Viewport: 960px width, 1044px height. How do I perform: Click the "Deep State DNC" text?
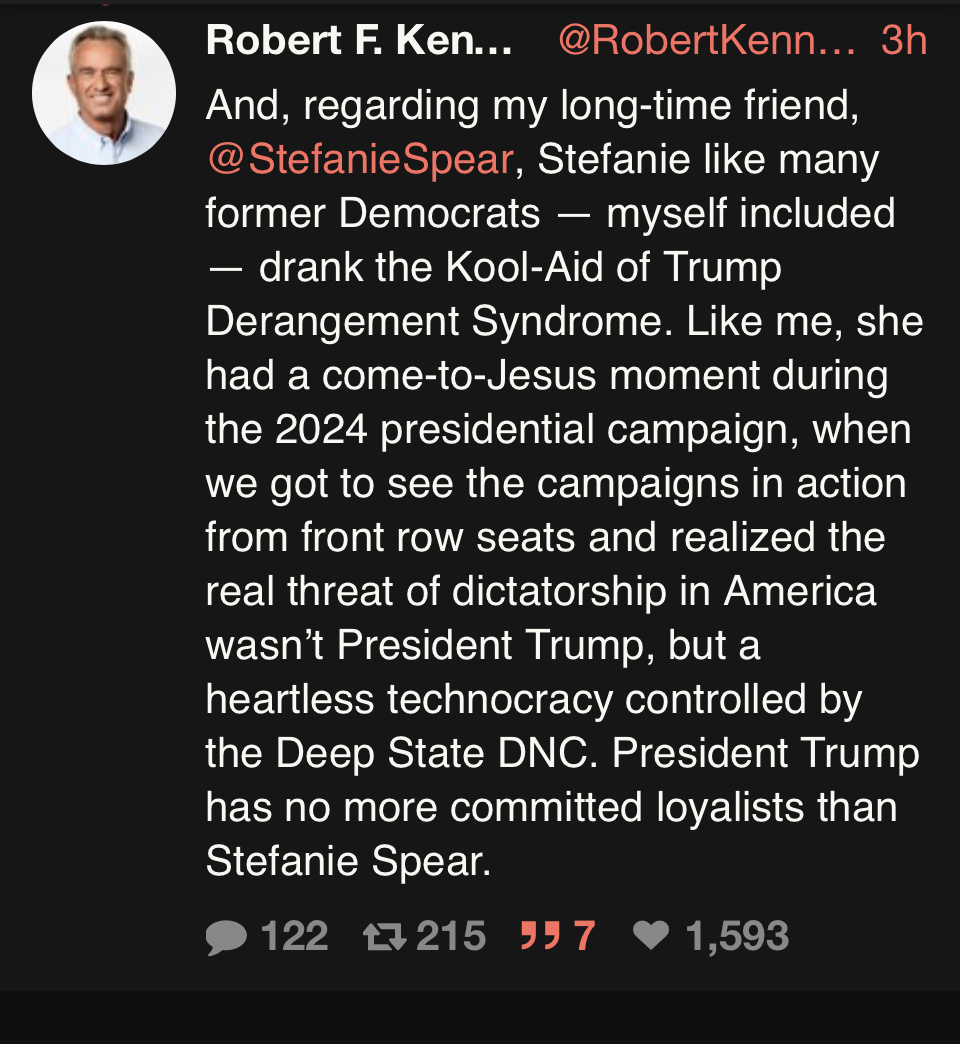coord(432,754)
